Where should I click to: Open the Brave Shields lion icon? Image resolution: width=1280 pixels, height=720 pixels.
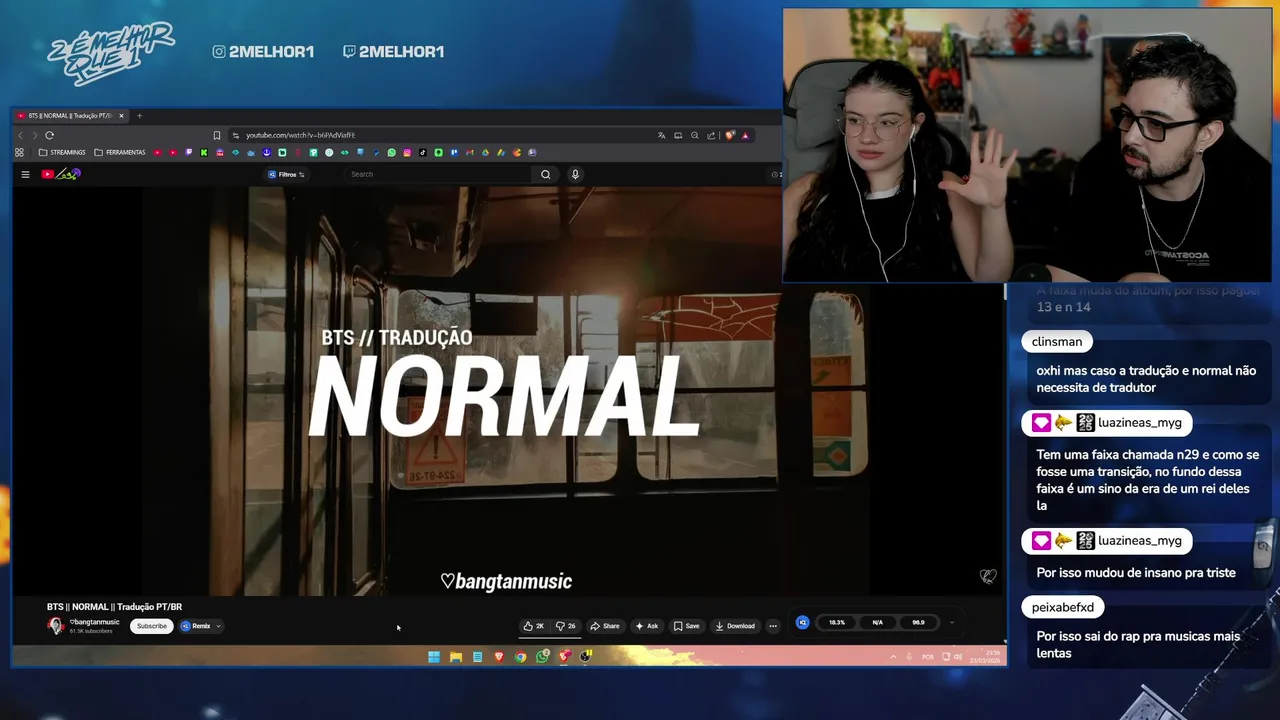[730, 135]
